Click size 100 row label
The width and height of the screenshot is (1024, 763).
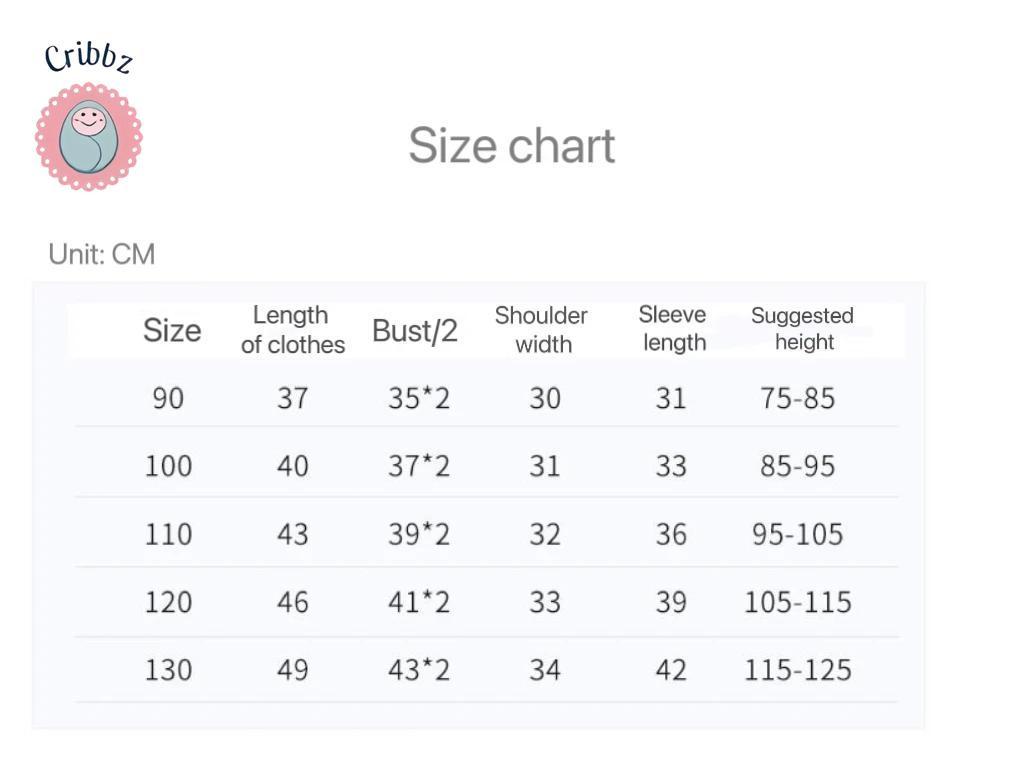coord(168,466)
